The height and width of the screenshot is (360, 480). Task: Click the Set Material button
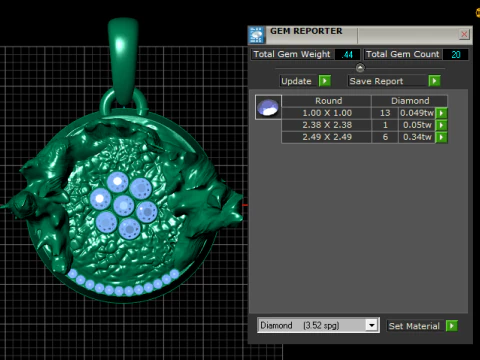pyautogui.click(x=414, y=326)
